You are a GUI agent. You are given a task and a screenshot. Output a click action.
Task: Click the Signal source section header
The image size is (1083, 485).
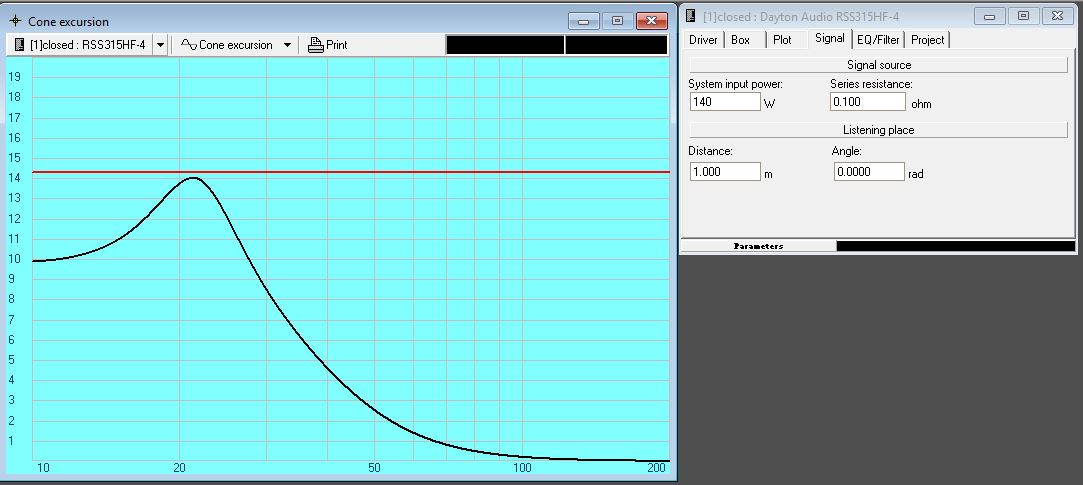(879, 65)
